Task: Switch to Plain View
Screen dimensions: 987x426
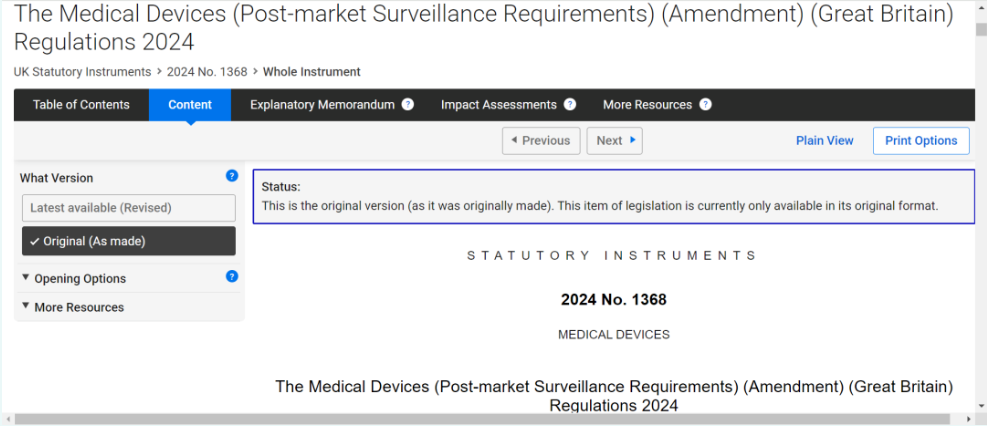Action: [x=824, y=141]
